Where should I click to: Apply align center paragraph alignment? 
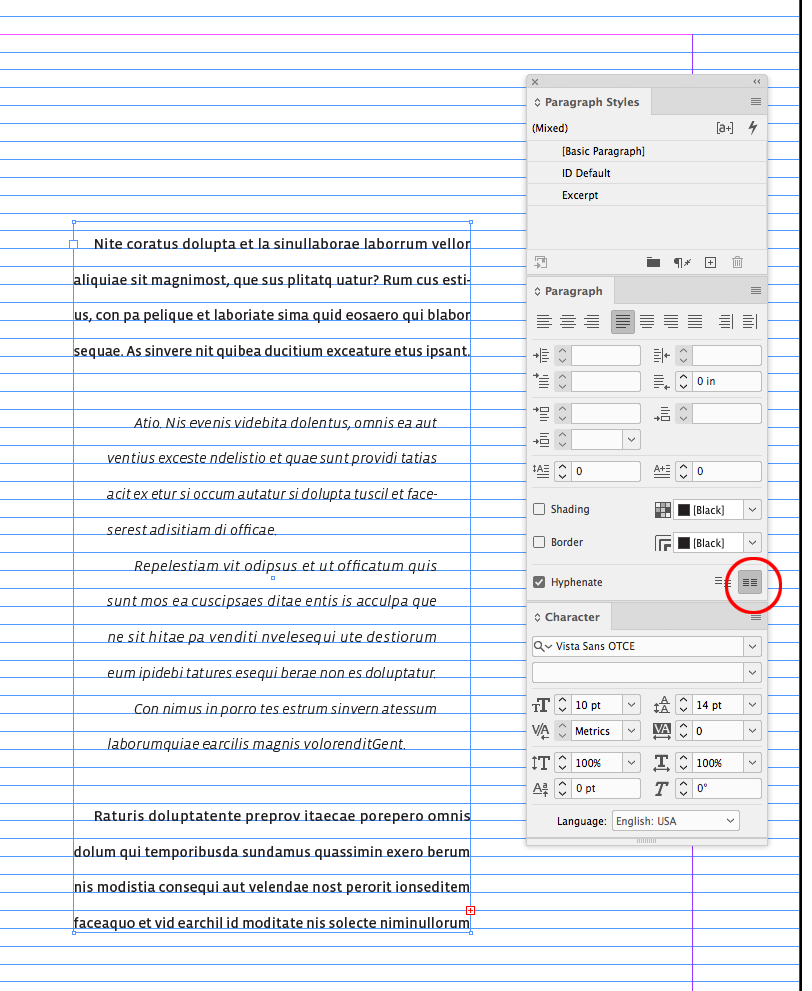pos(568,321)
